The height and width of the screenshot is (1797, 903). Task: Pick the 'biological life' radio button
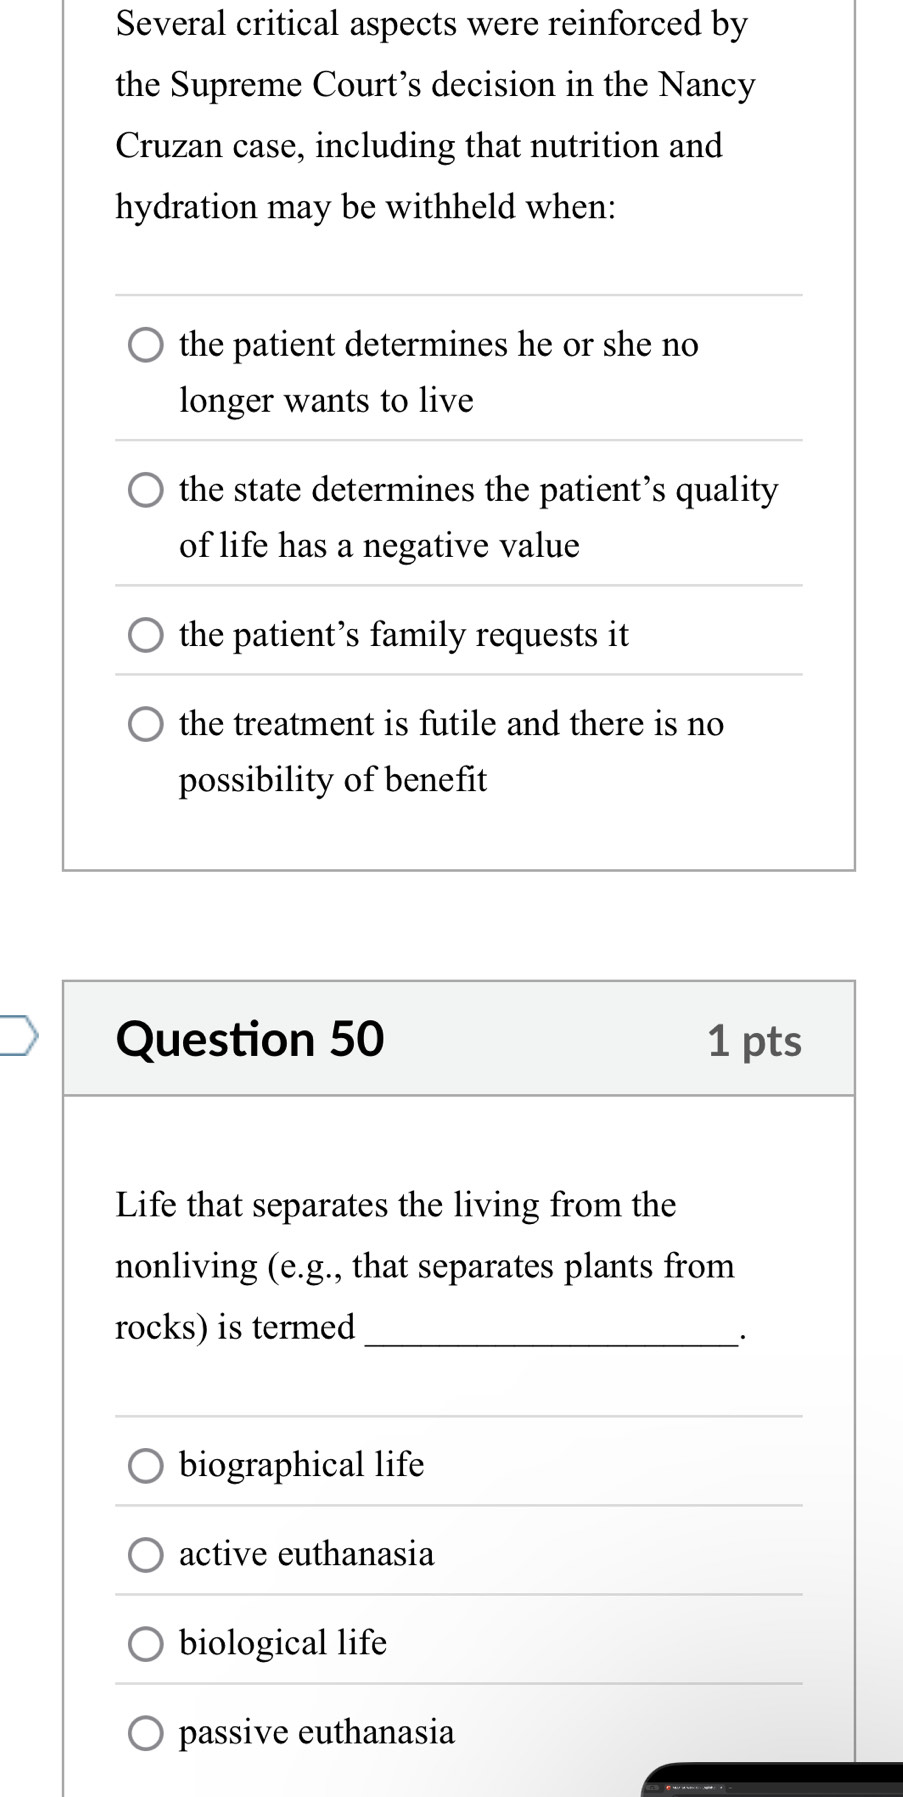tap(146, 1644)
